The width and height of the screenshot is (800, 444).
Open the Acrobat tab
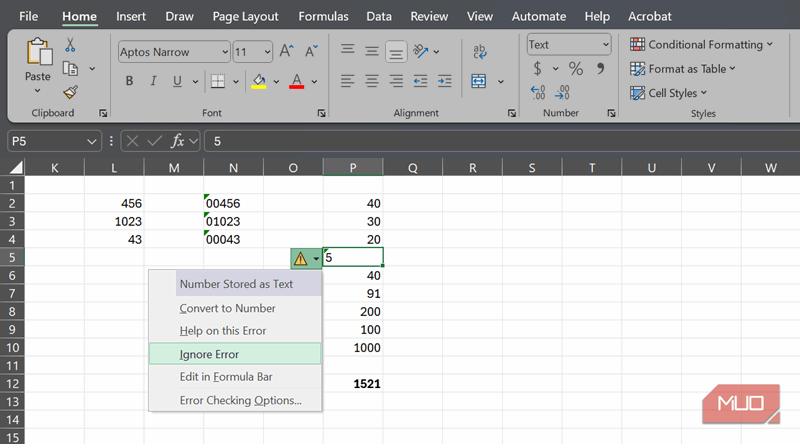coord(649,16)
